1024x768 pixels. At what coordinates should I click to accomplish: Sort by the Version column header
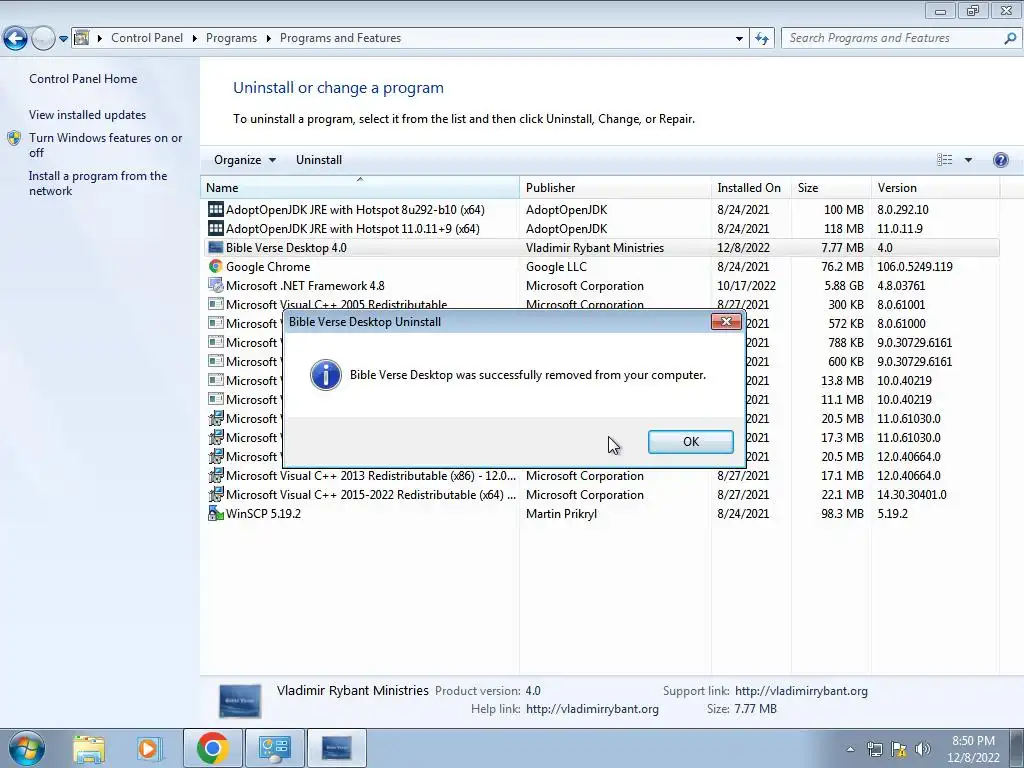click(x=935, y=187)
